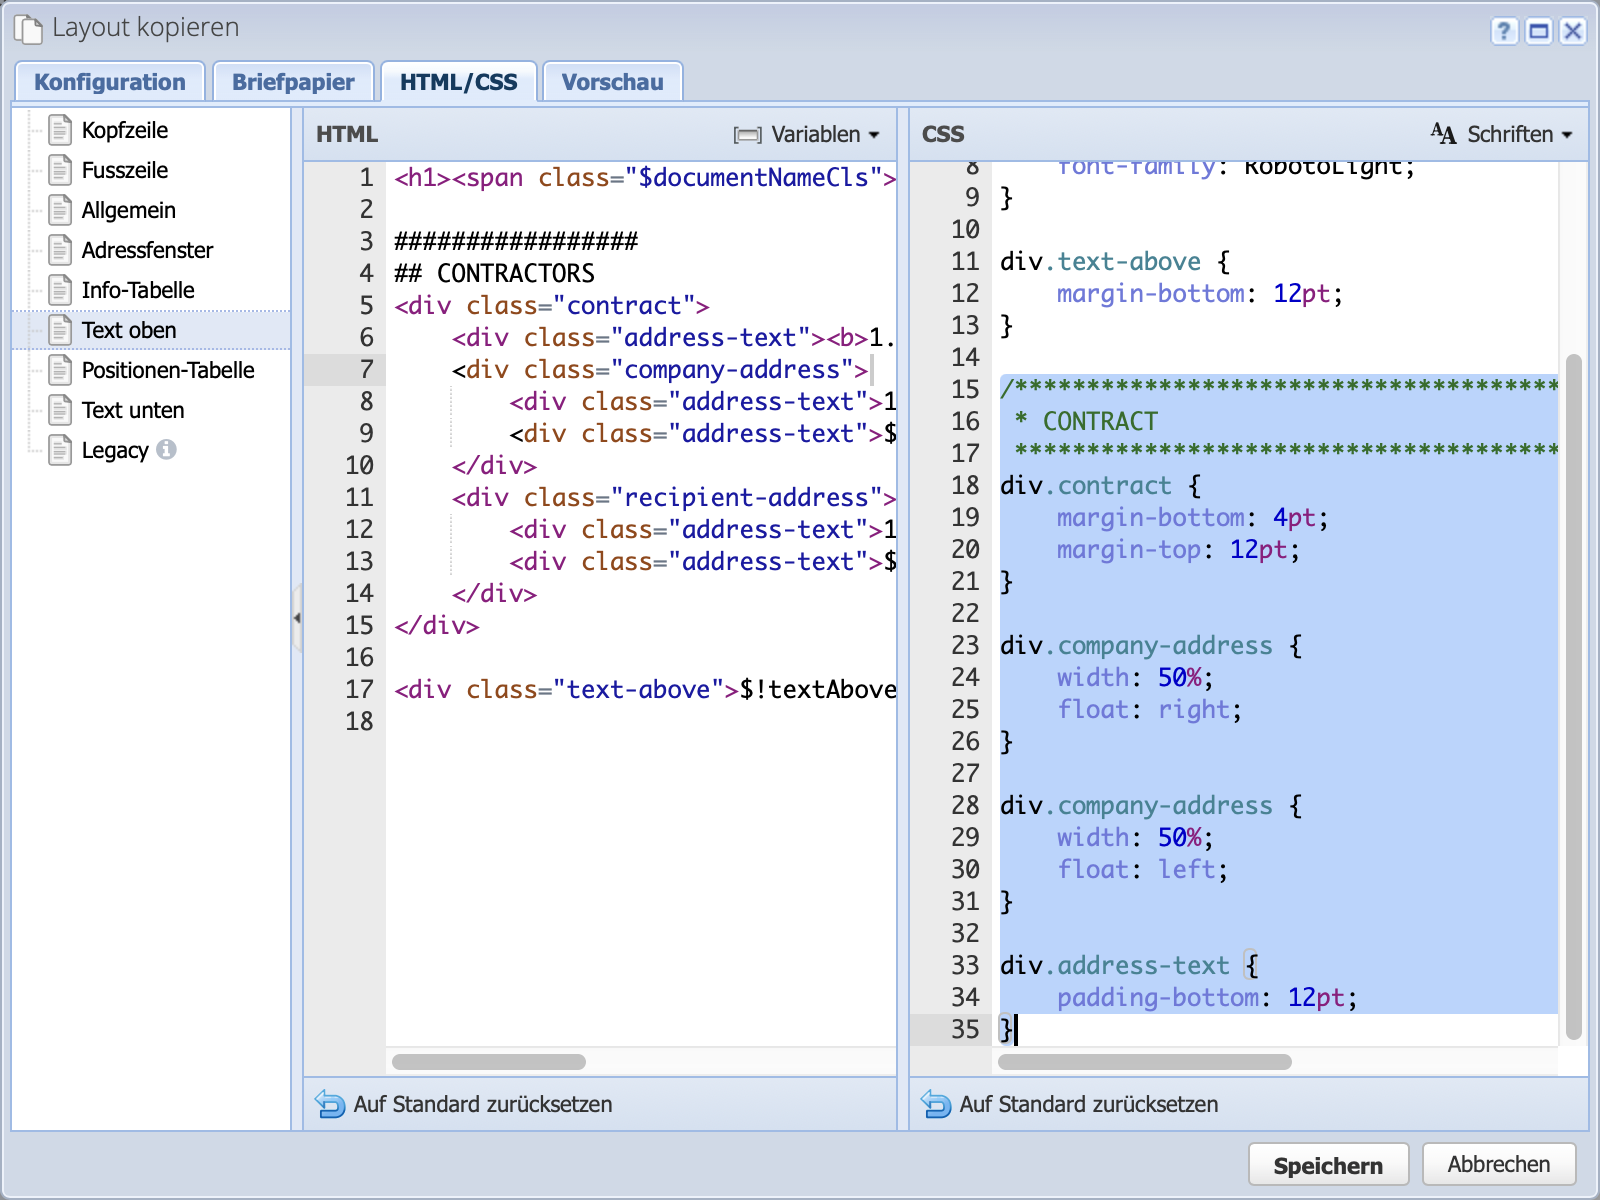Open the Schriften dropdown arrow
This screenshot has width=1600, height=1200.
(x=1567, y=134)
